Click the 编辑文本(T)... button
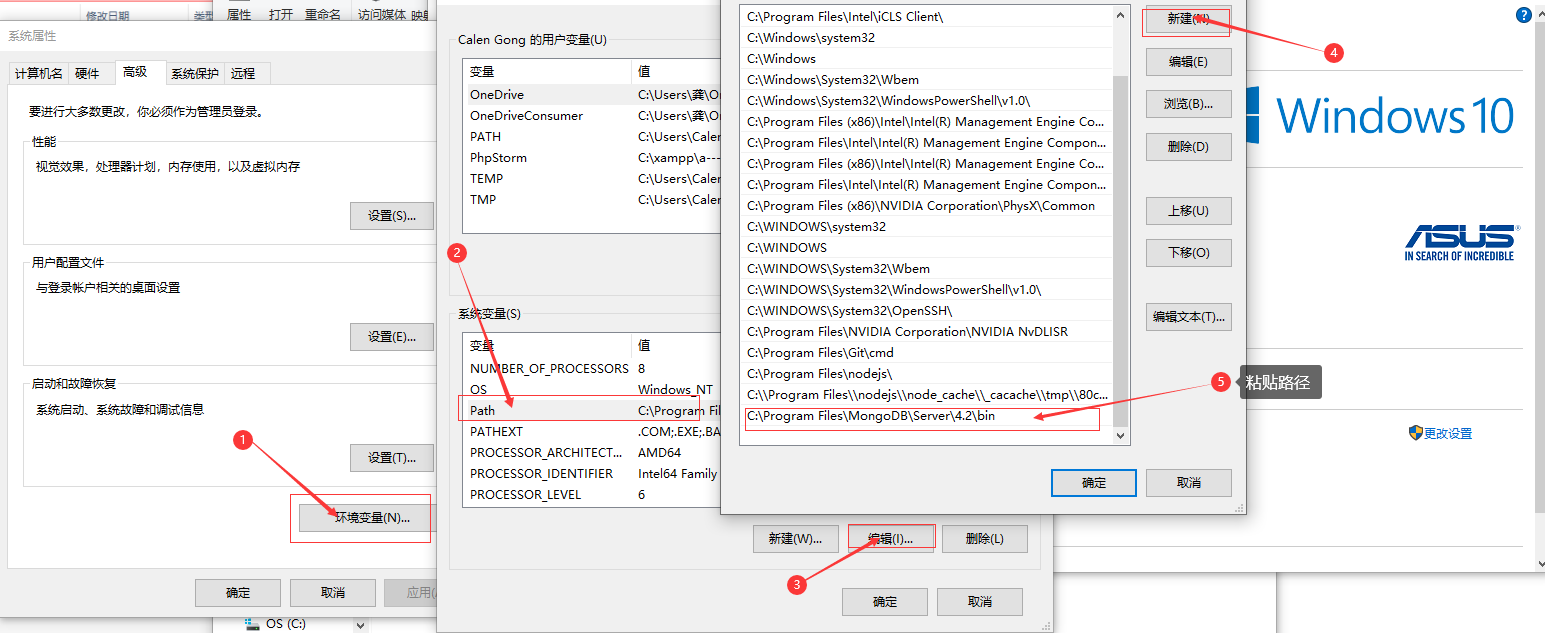This screenshot has width=1545, height=633. tap(1188, 317)
